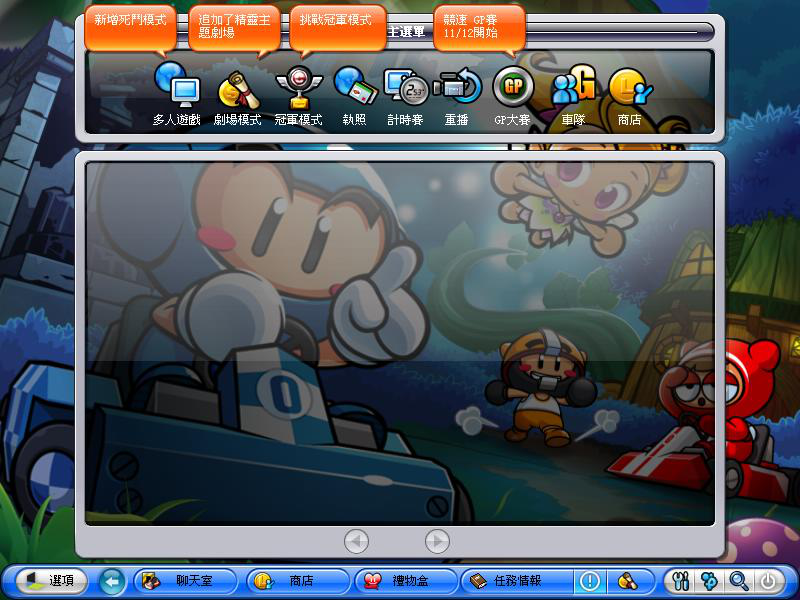This screenshot has width=800, height=600.
Task: Open the 聊天室 chat room
Action: 186,581
